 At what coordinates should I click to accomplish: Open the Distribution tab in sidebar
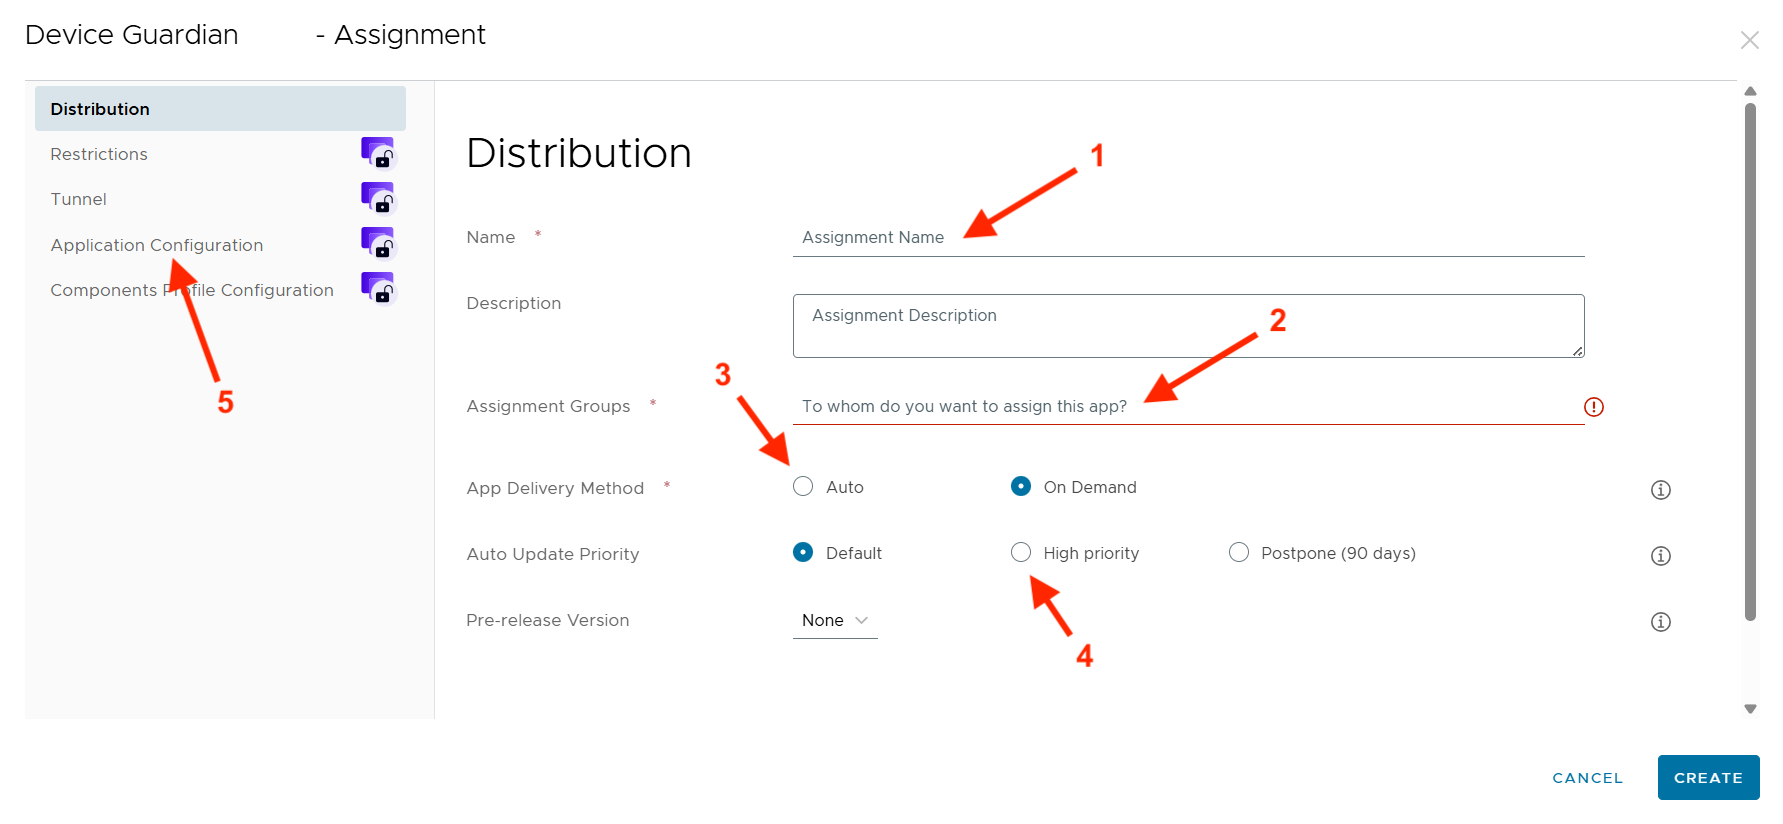[x=220, y=109]
